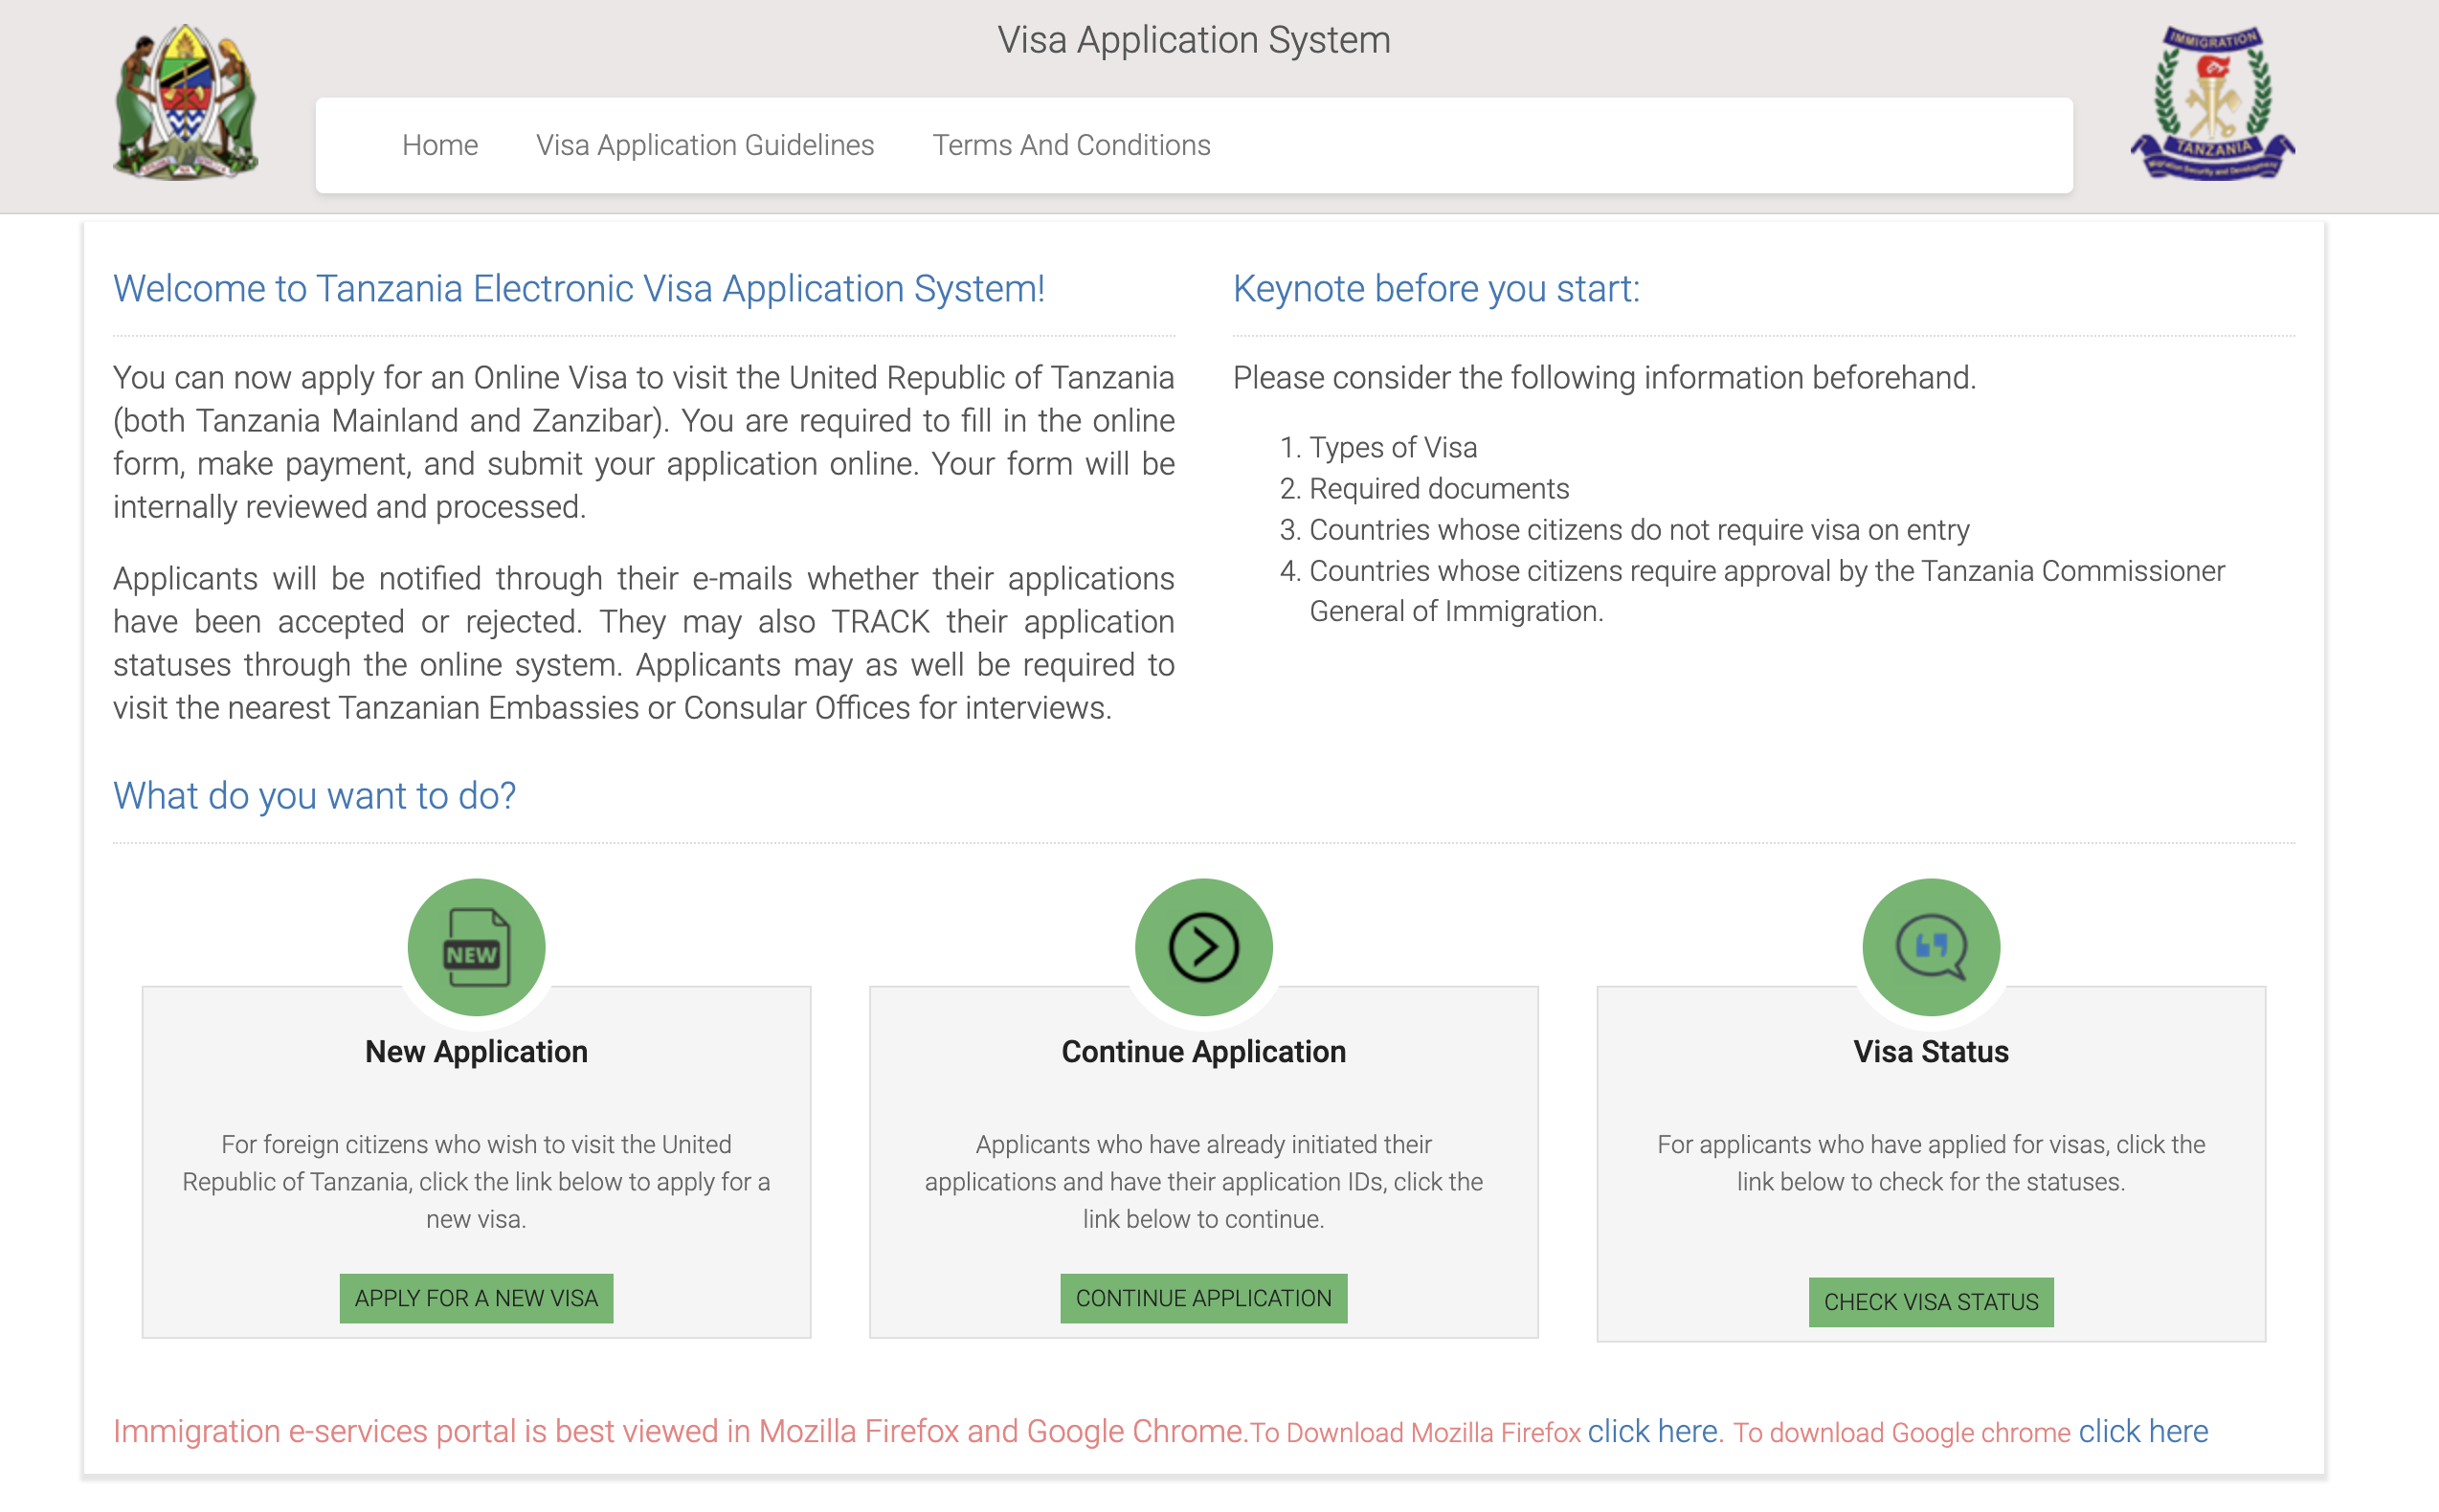Screen dimensions: 2439x1512
Task: Click Countries not requiring visa on entry item
Action: (1638, 529)
